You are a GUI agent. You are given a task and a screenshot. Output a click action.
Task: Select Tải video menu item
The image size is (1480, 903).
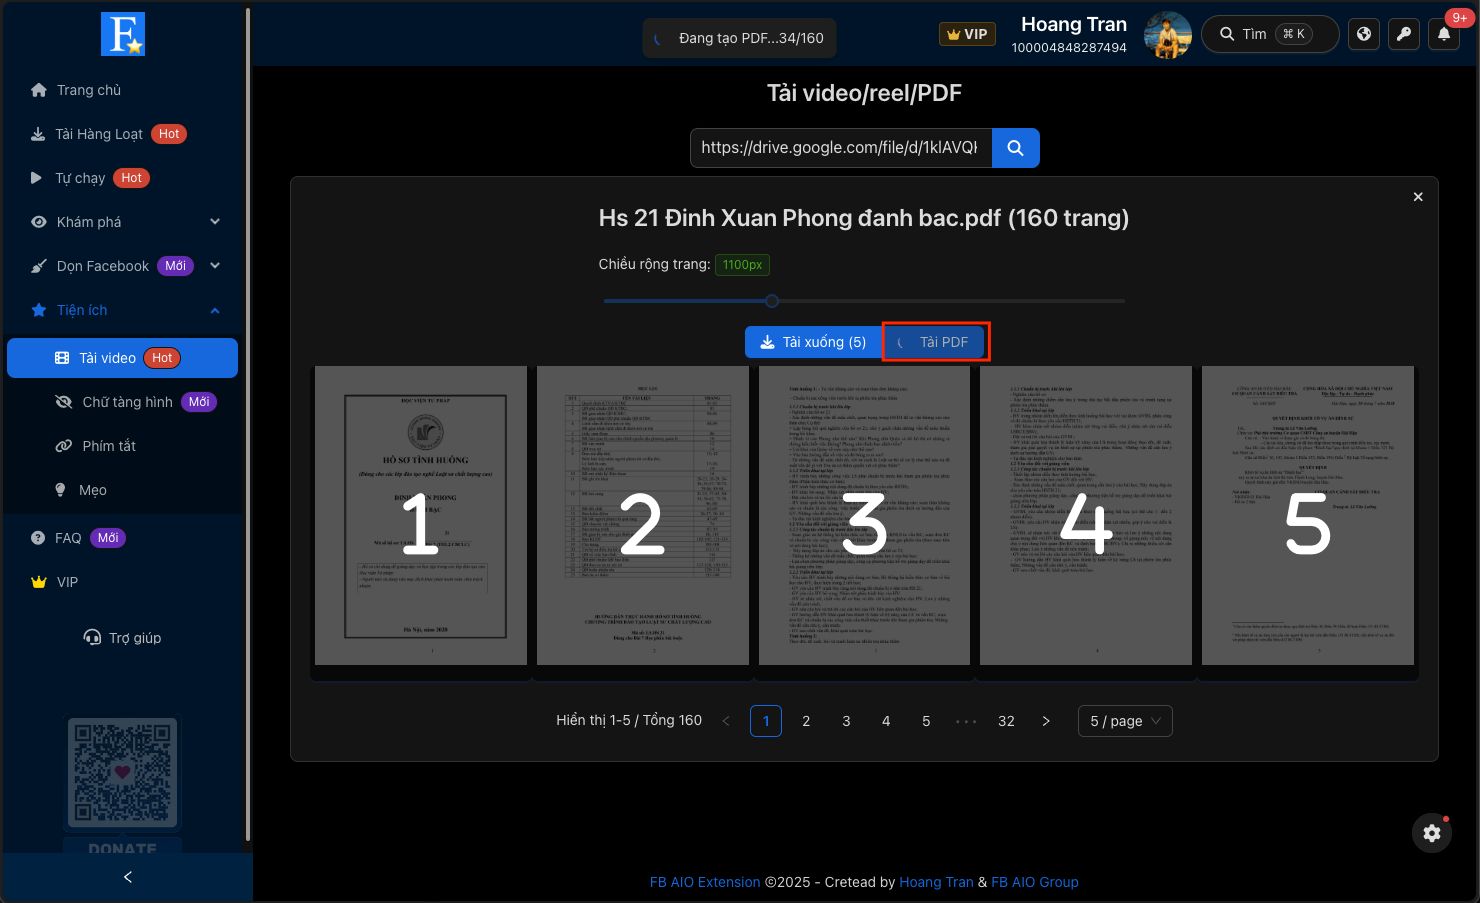[122, 358]
